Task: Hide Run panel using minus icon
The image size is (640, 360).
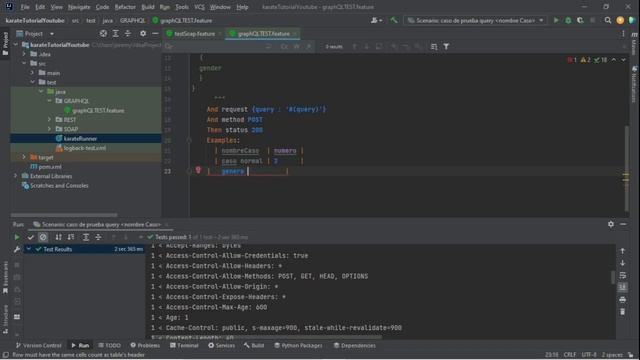Action: pyautogui.click(x=623, y=224)
